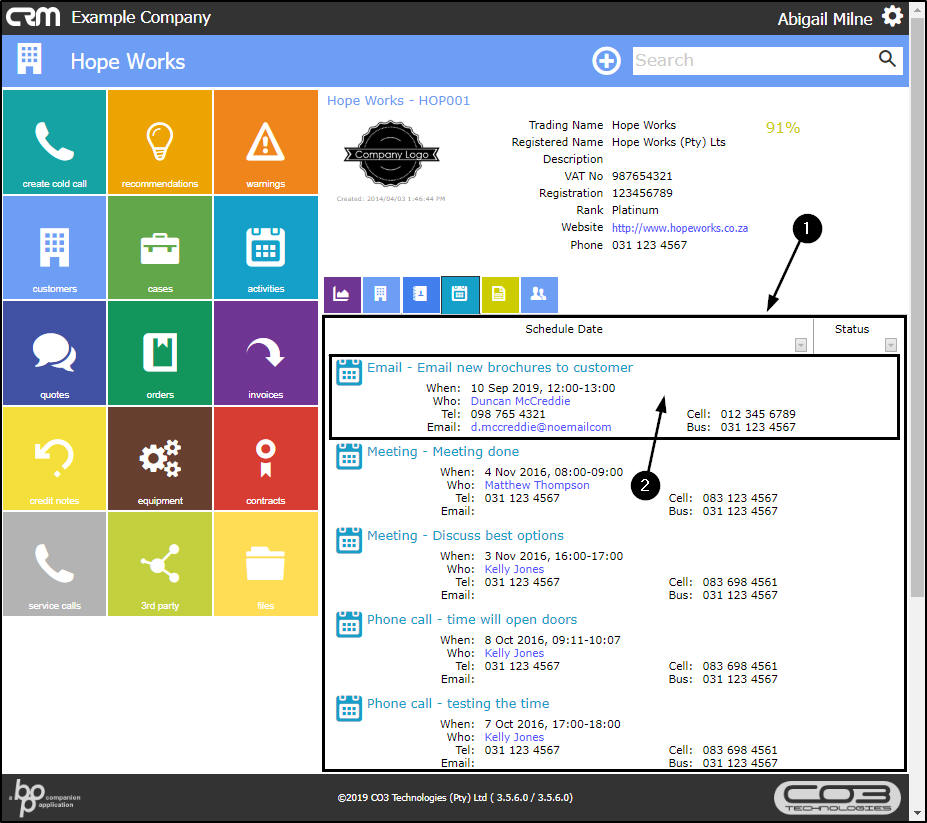927x823 pixels.
Task: Open the customers tile
Action: 54,247
